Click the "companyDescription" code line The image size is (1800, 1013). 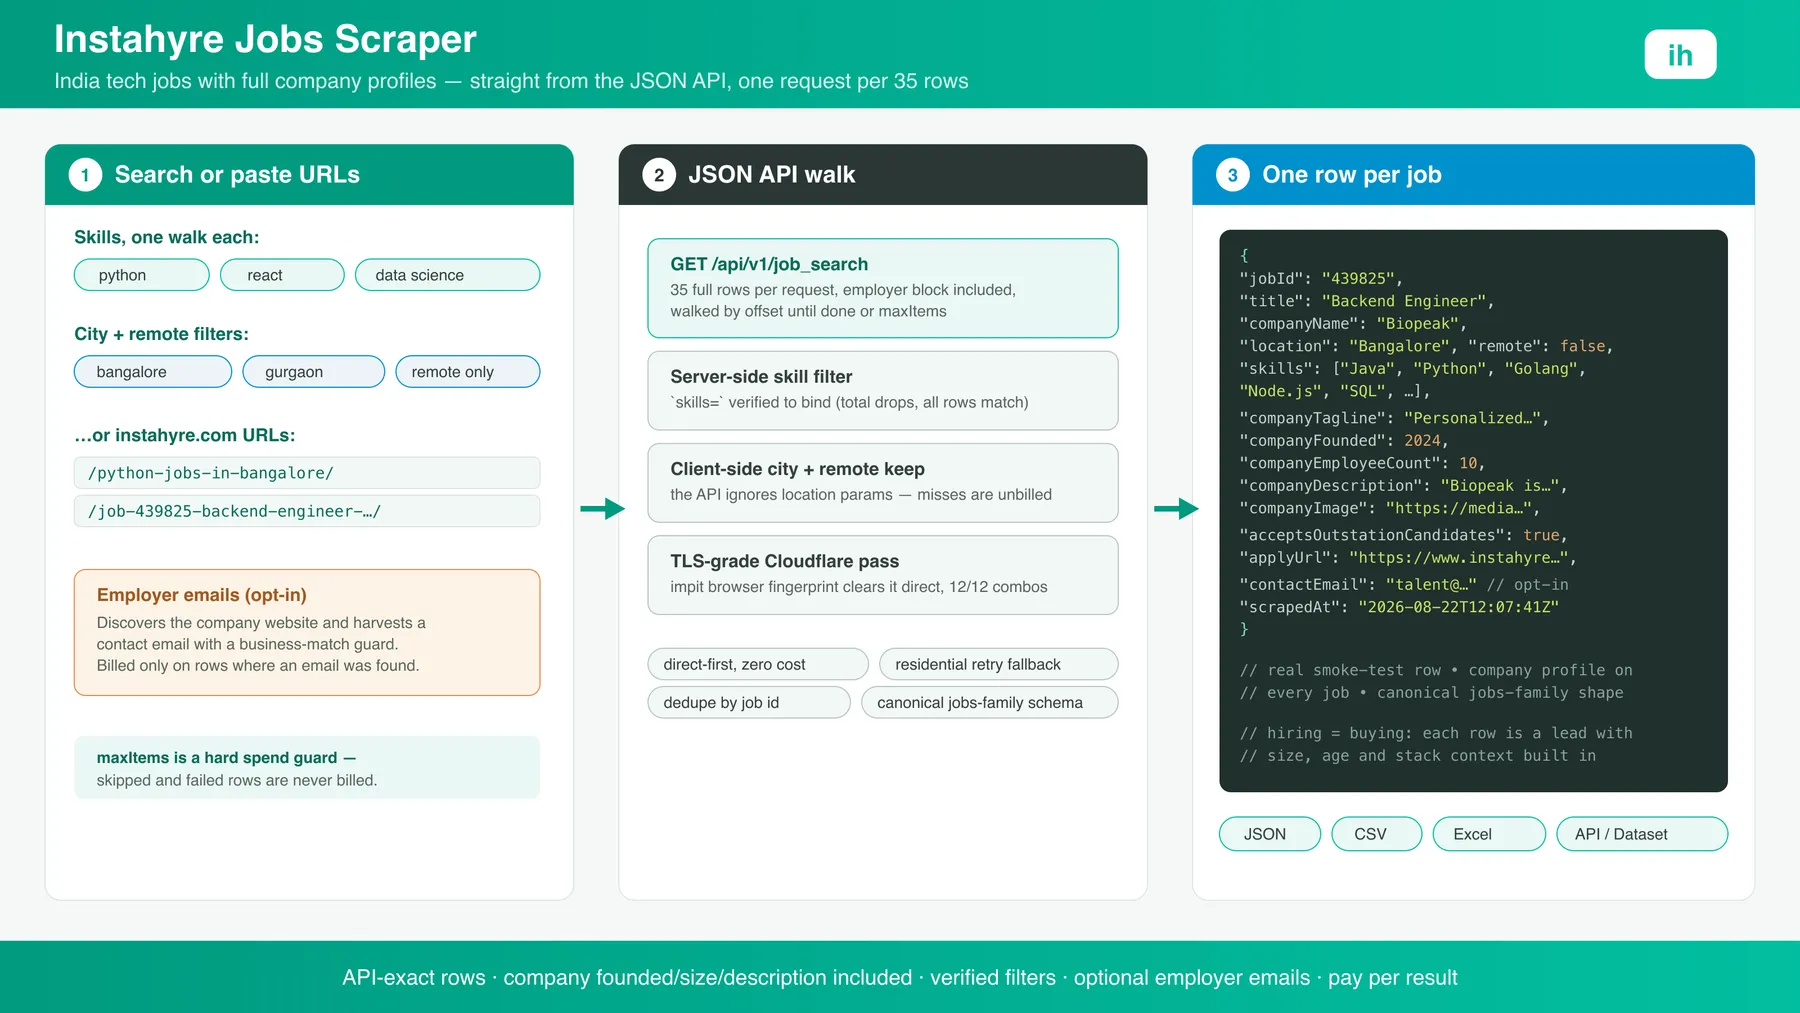(1403, 486)
